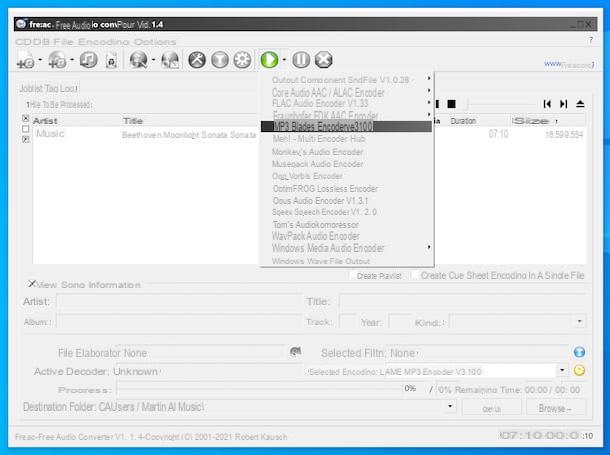Stop encoding with the toolbar X icon
The height and width of the screenshot is (455, 610).
point(324,60)
